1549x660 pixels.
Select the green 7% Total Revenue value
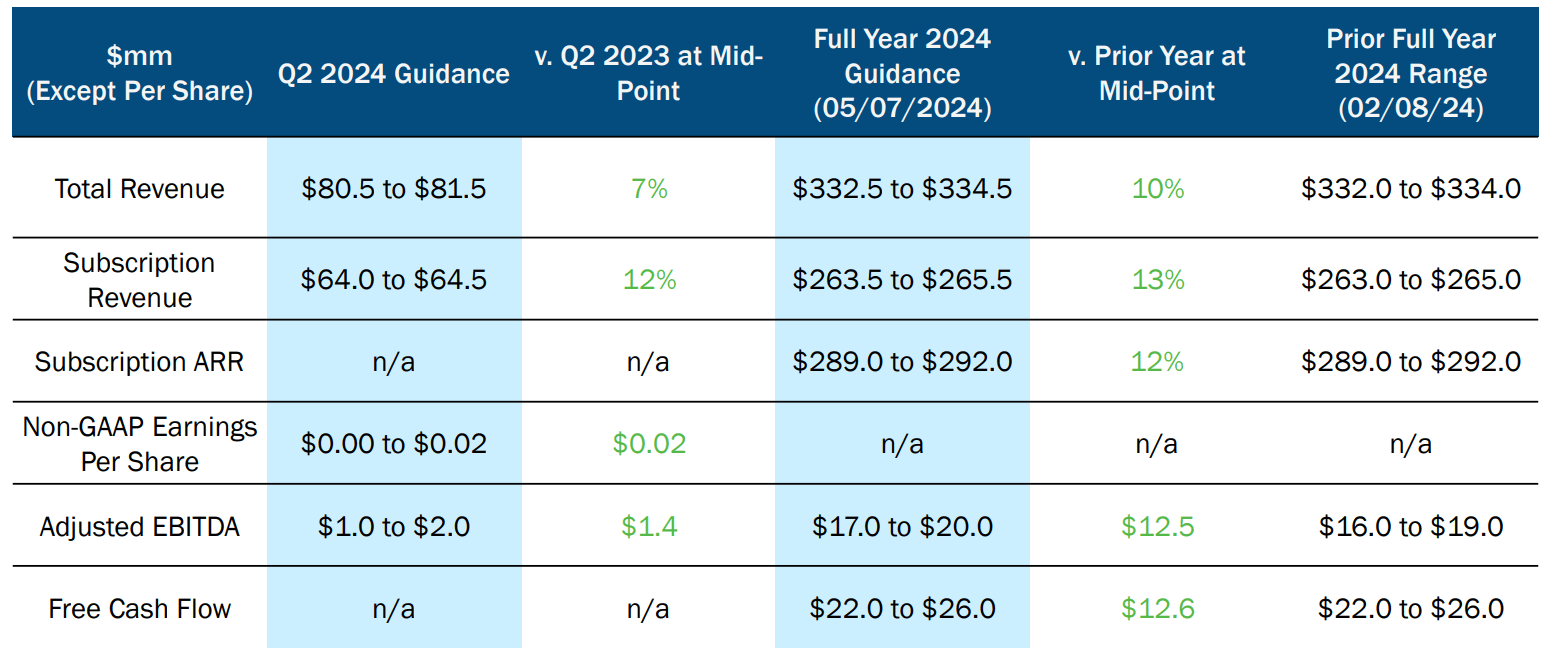click(649, 189)
